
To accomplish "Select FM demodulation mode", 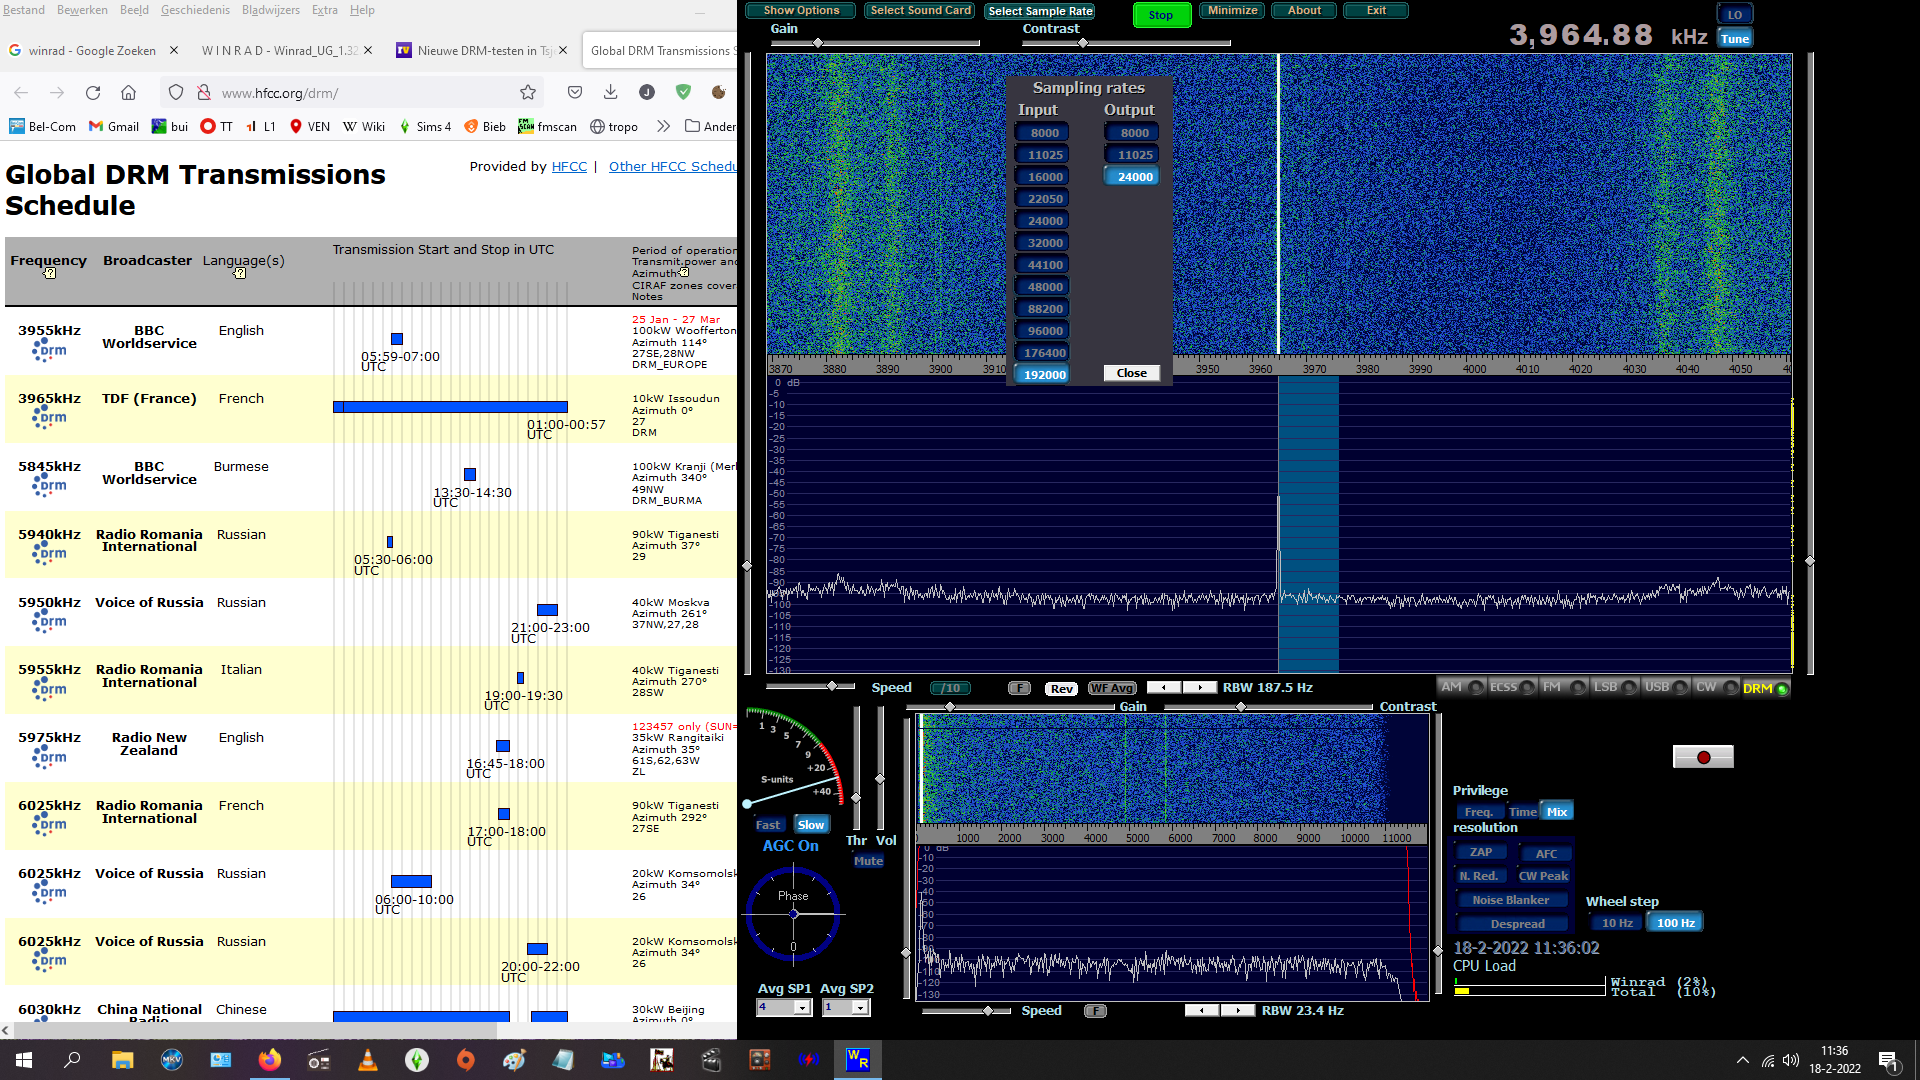I will coord(1563,687).
